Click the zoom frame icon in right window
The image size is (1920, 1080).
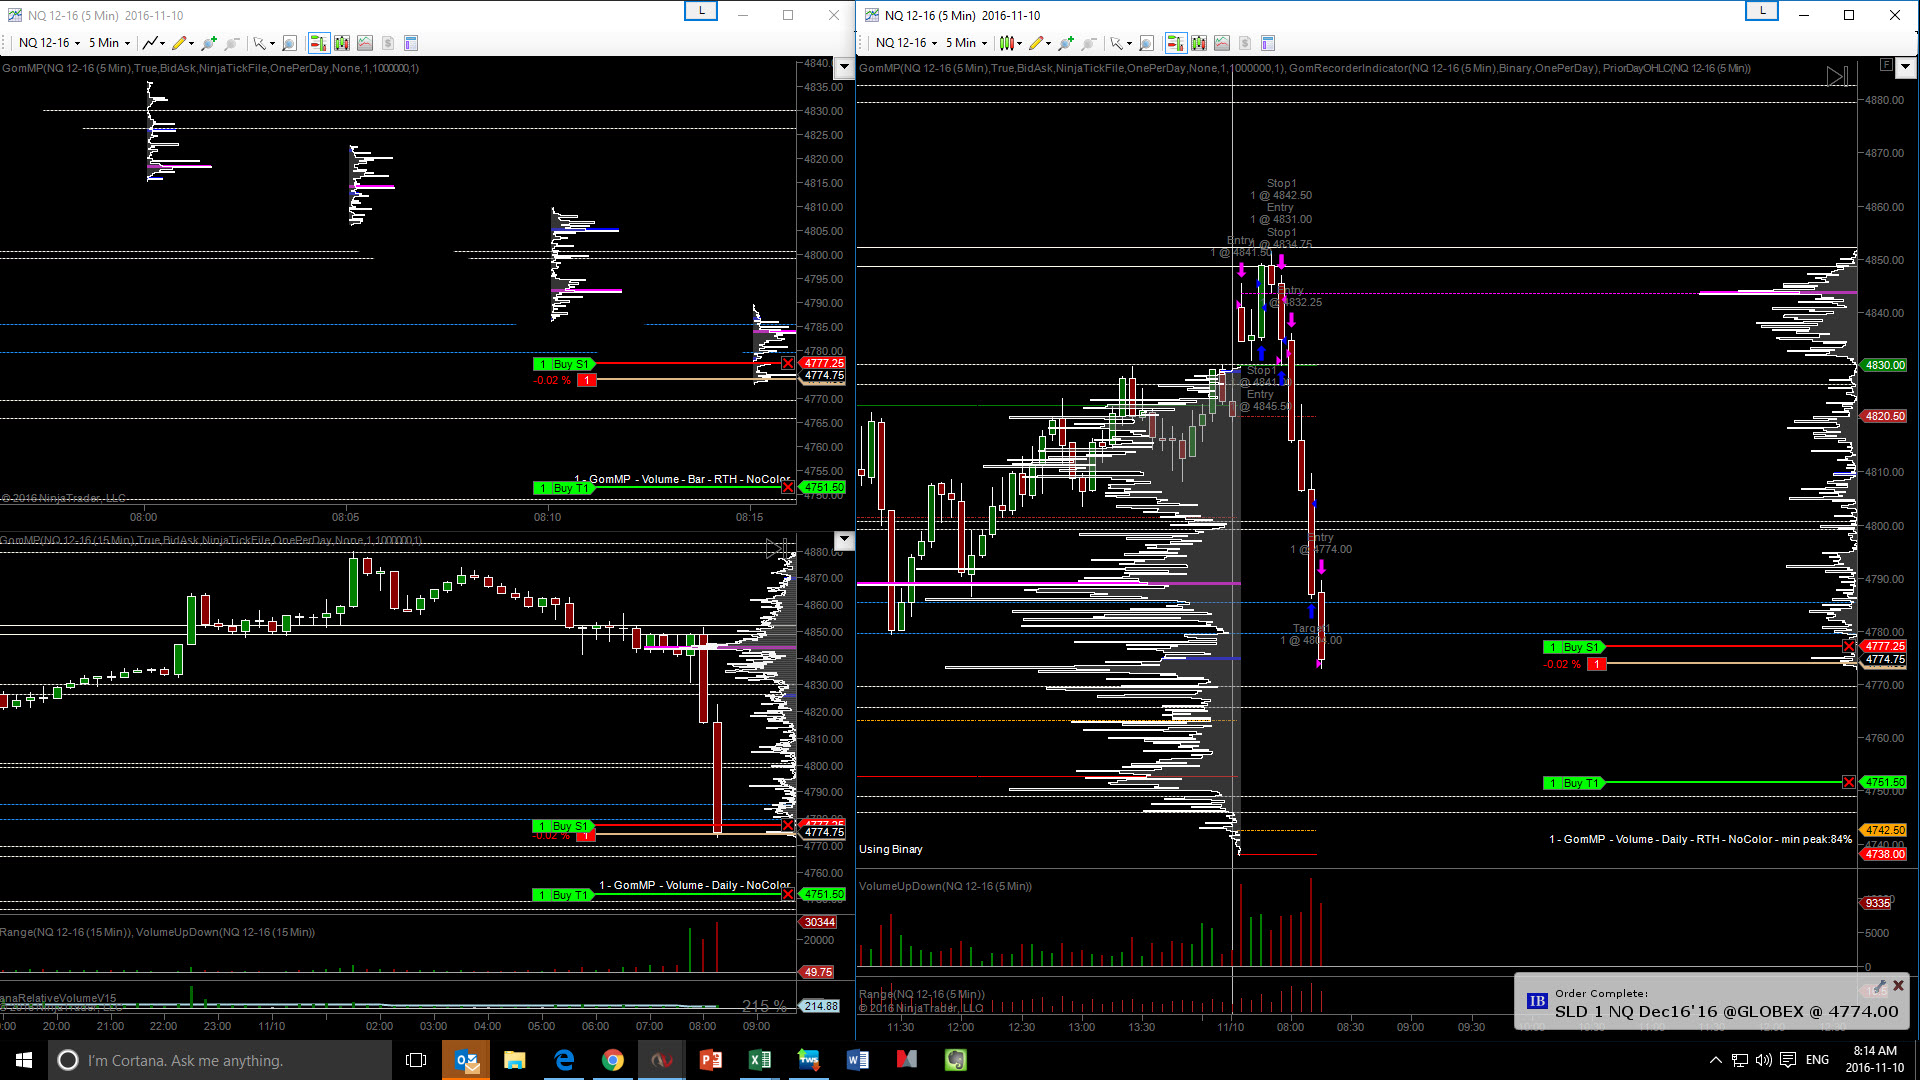tap(1146, 43)
